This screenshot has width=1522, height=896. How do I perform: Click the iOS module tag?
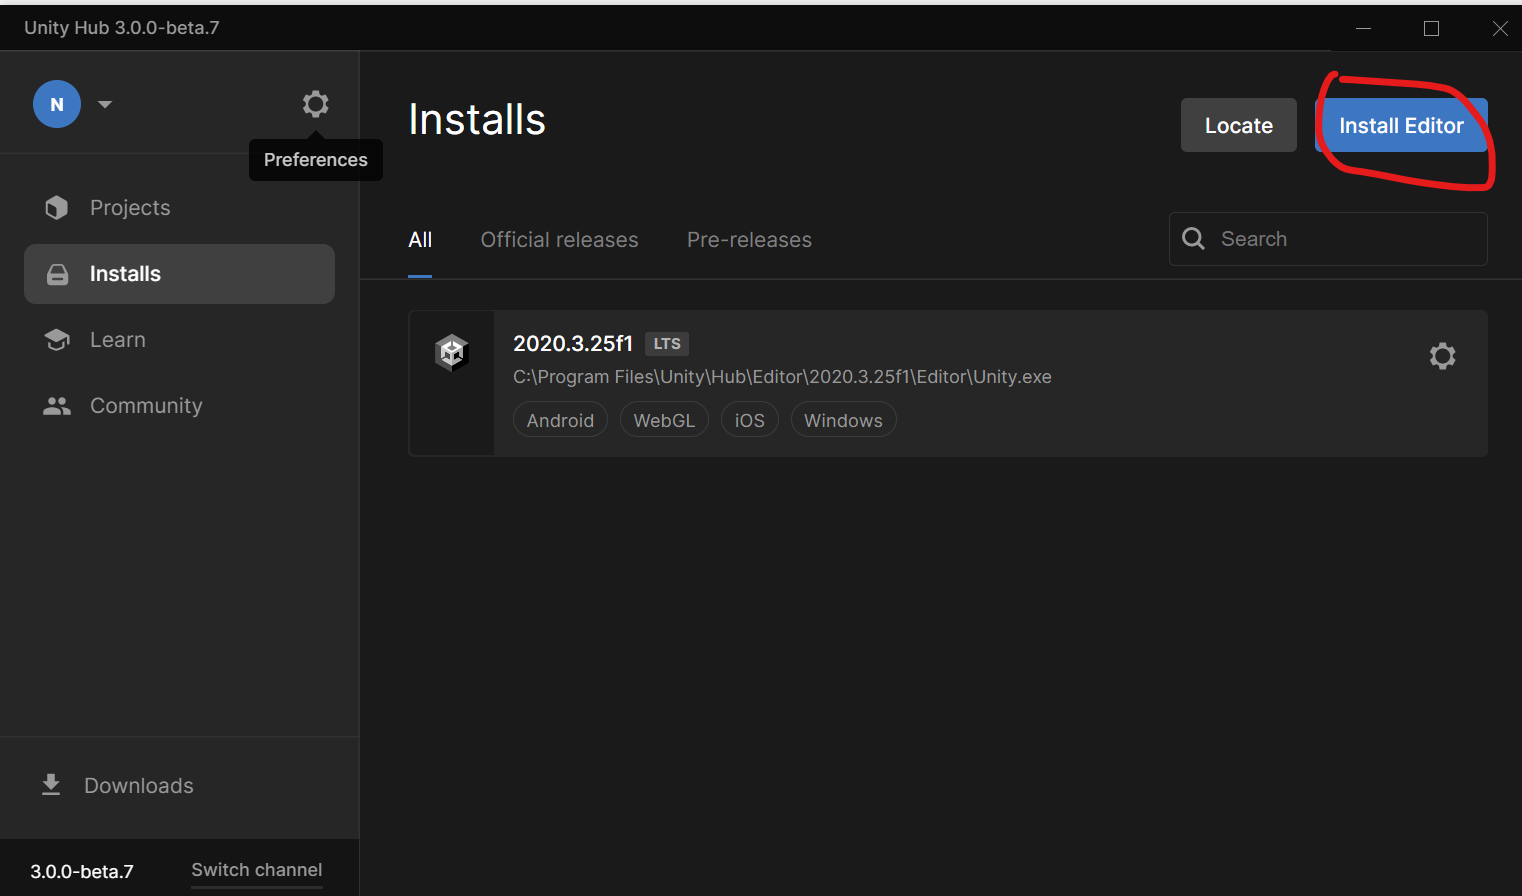750,420
